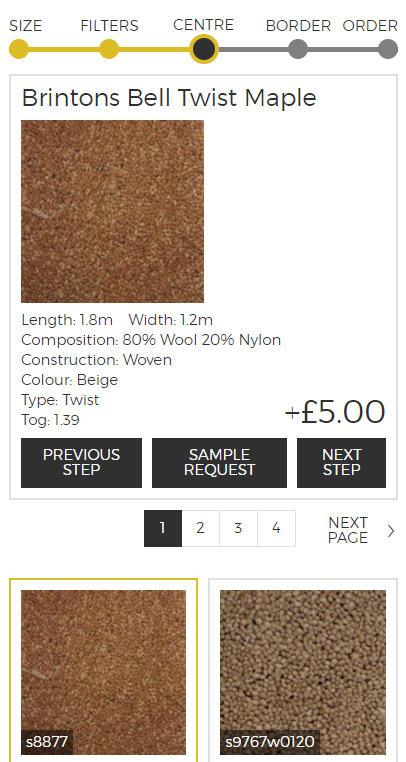Click the BORDER step circle
The height and width of the screenshot is (762, 406).
[298, 49]
